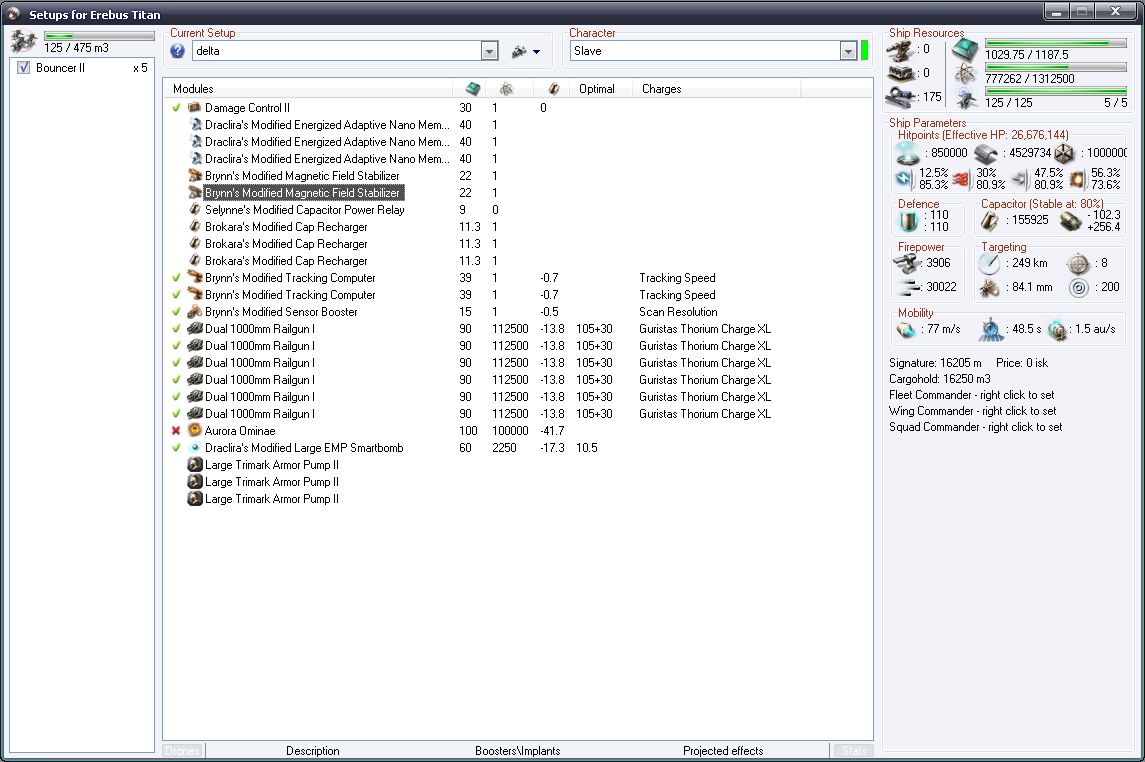Click the powergrid usage progress bar
This screenshot has width=1145, height=762.
point(1056,67)
